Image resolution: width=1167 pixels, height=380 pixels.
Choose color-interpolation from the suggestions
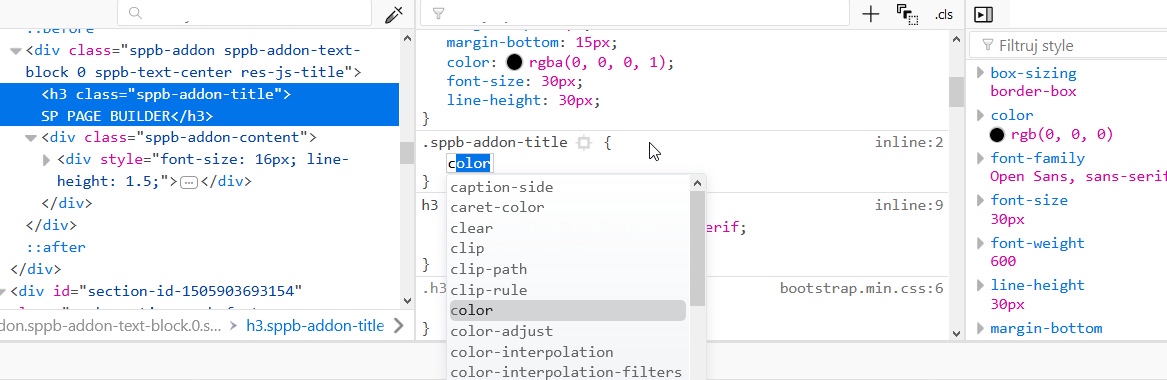(x=567, y=352)
